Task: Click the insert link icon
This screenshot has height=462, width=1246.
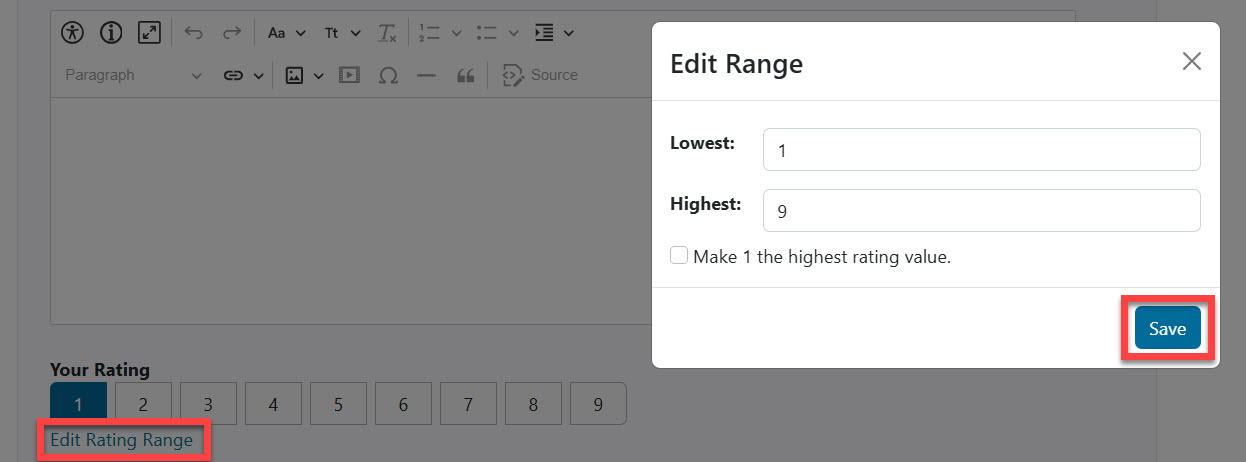Action: [233, 75]
